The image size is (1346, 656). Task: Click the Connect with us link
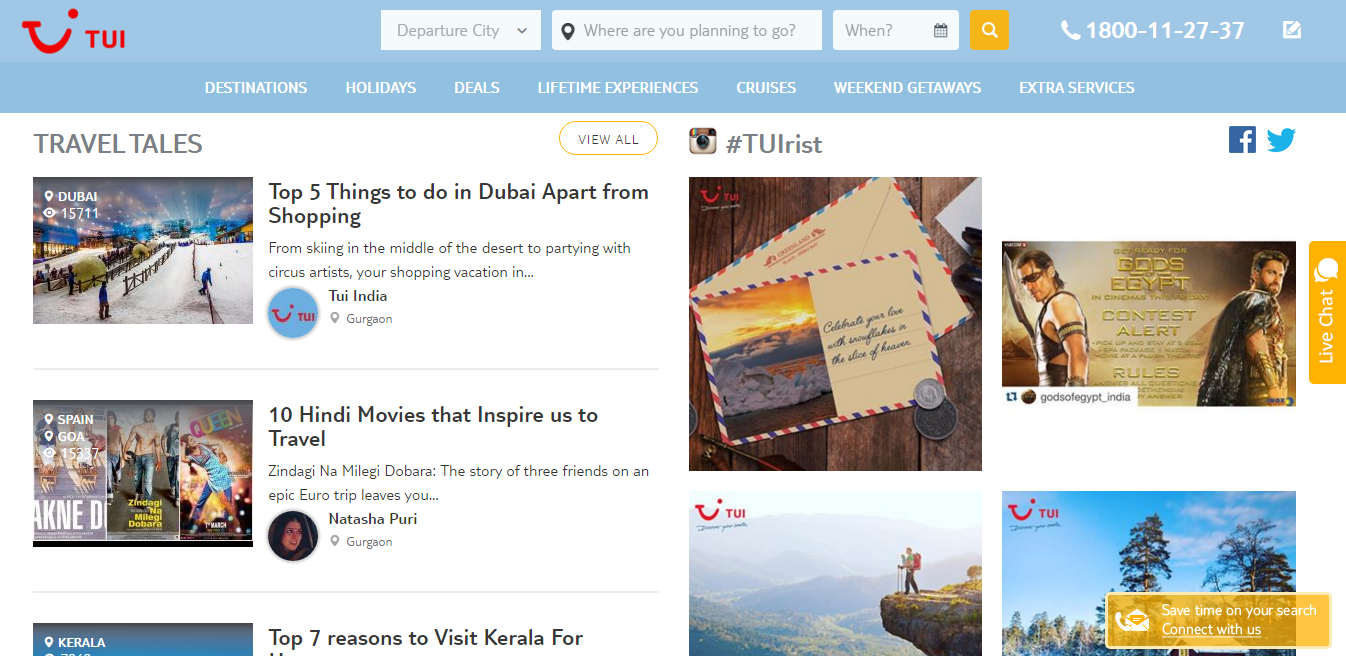1211,629
